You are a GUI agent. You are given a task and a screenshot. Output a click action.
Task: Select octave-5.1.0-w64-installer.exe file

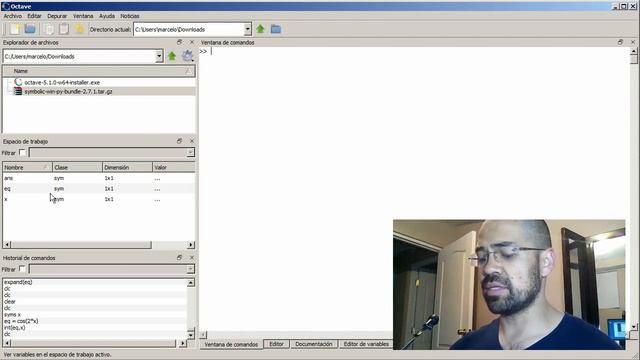coord(62,82)
